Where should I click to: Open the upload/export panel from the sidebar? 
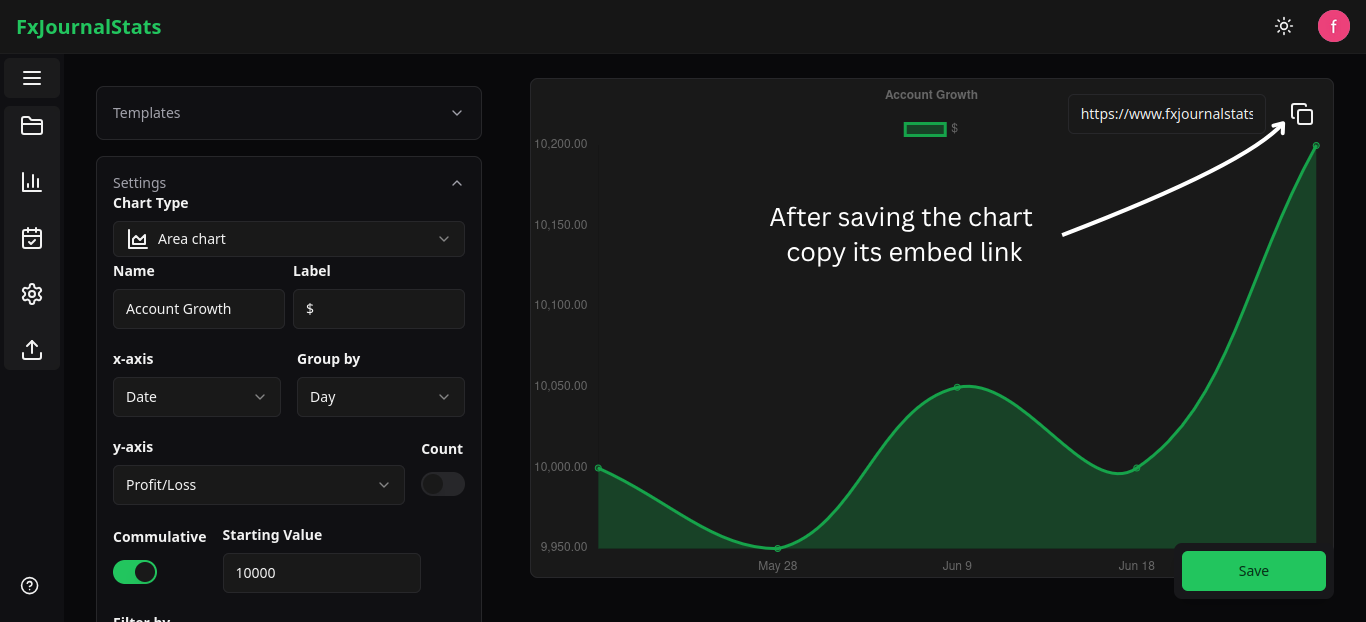(x=31, y=350)
